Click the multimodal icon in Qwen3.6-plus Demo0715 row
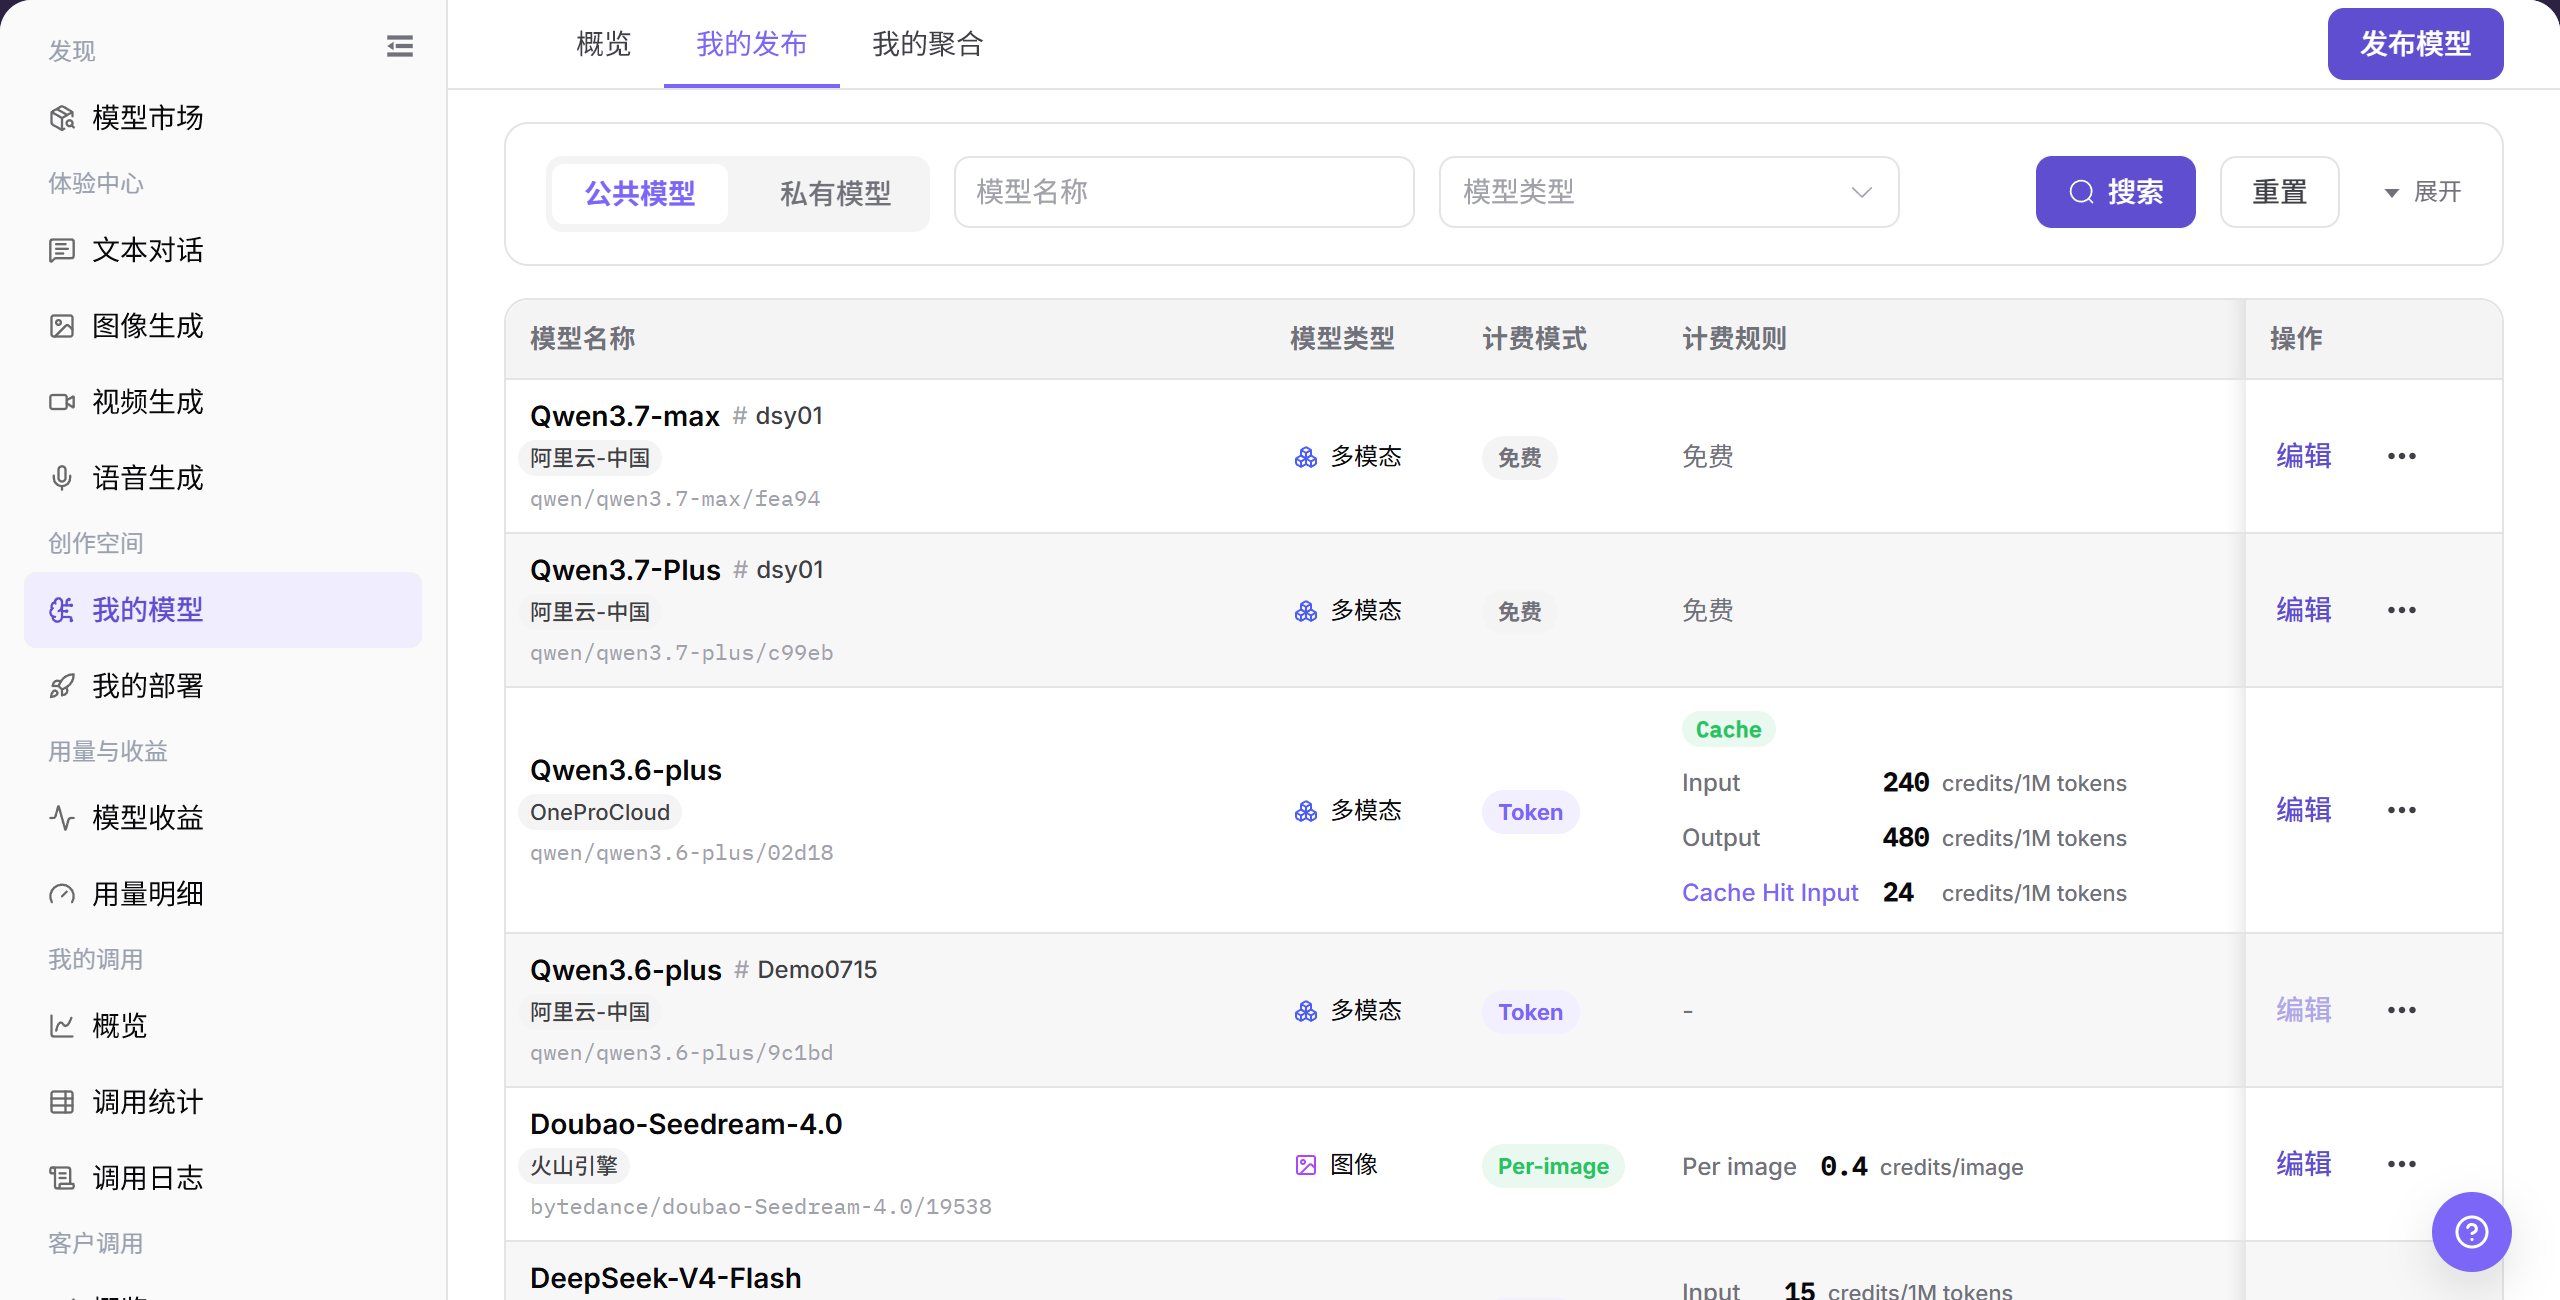Screen dimensions: 2560x1300 click(1306, 1011)
